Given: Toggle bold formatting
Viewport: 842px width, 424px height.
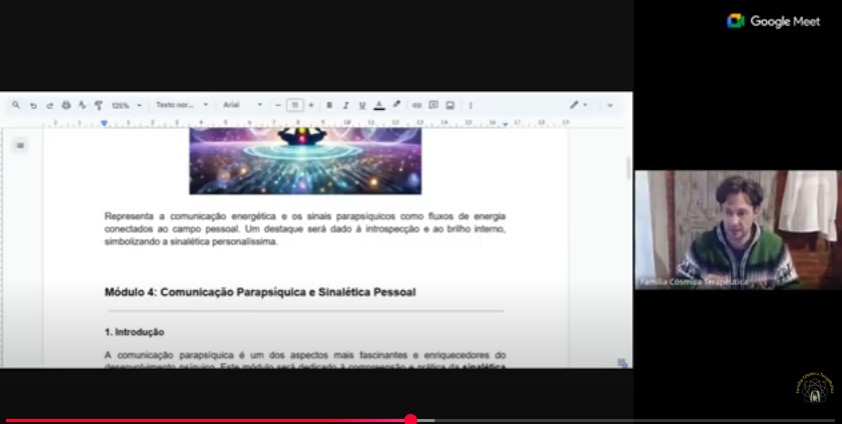Looking at the screenshot, I should tap(329, 105).
